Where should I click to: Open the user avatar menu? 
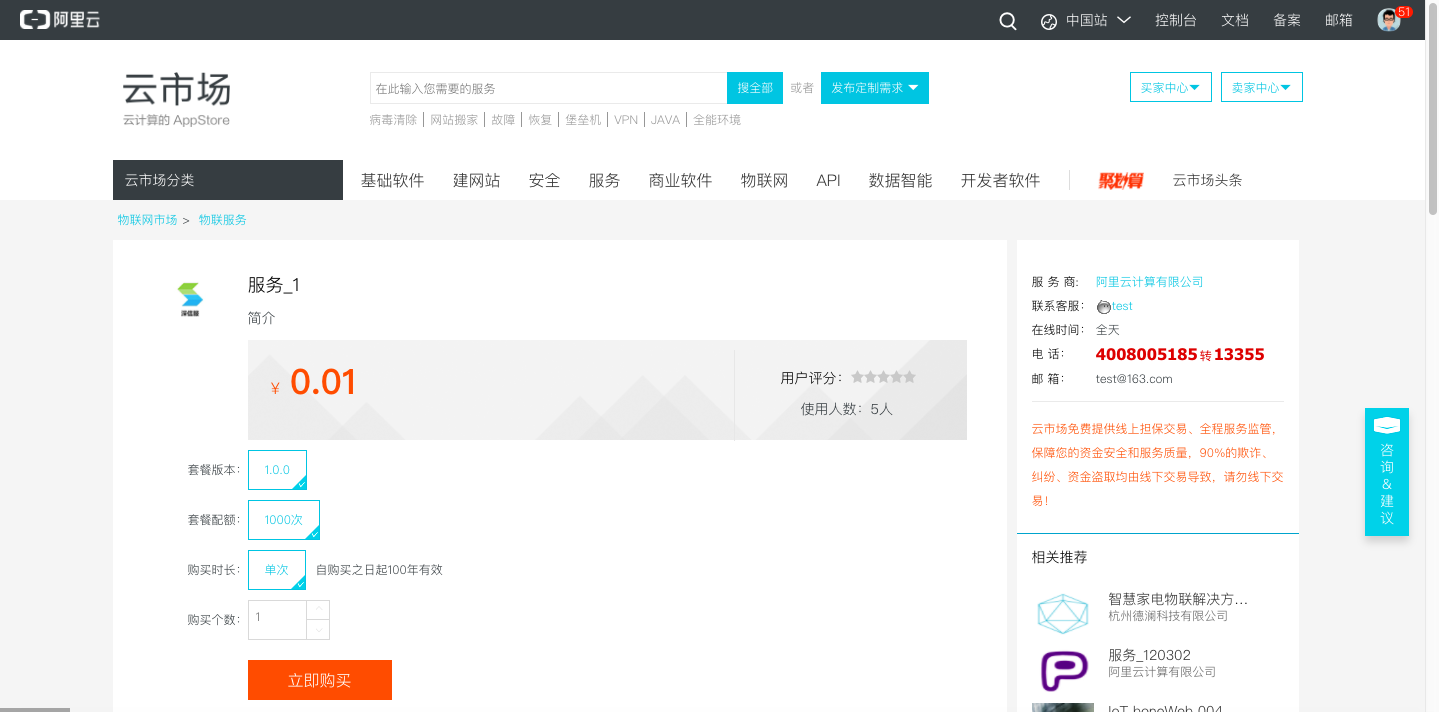point(1389,20)
